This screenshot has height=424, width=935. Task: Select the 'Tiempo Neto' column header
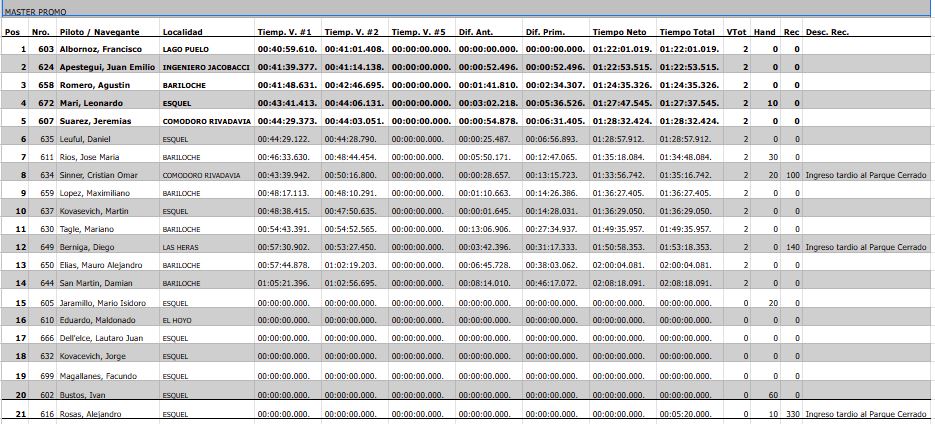click(619, 32)
